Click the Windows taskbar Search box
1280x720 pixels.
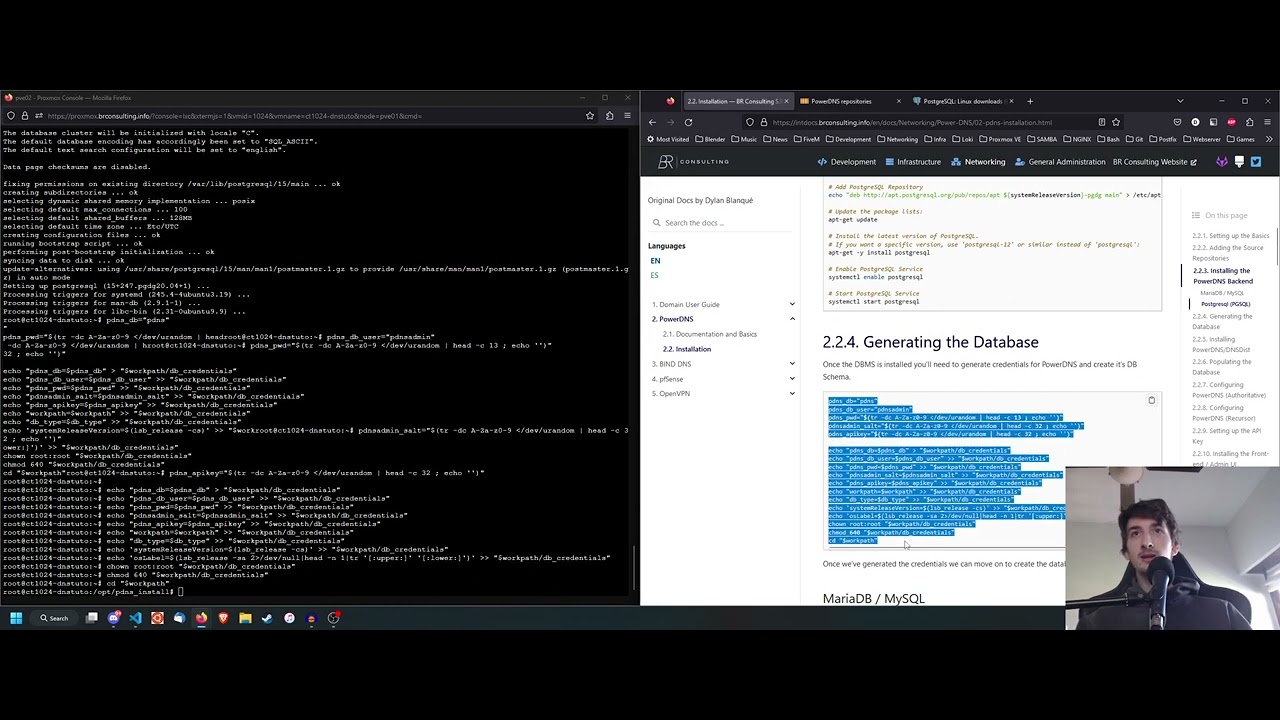55,618
